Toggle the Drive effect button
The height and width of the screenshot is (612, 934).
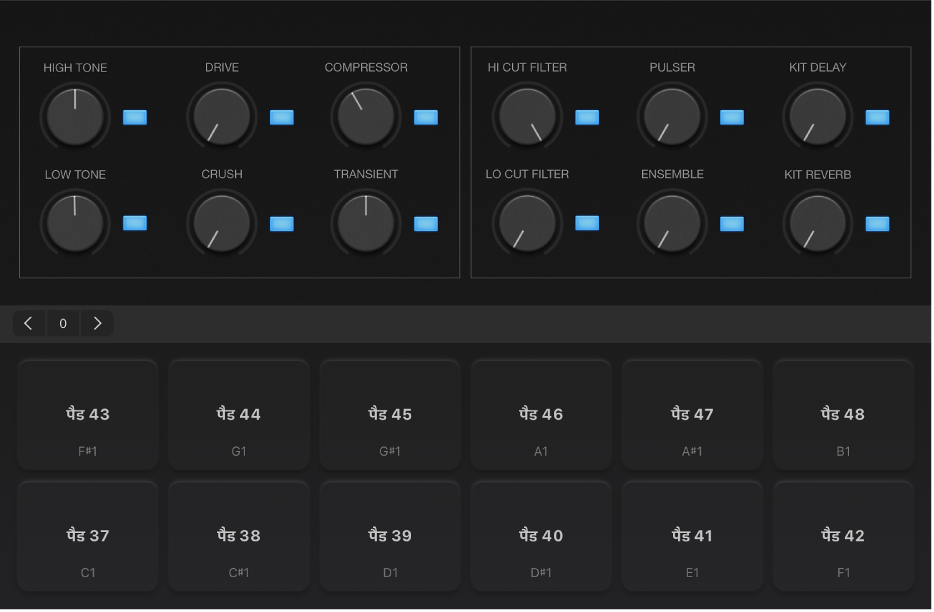(282, 117)
